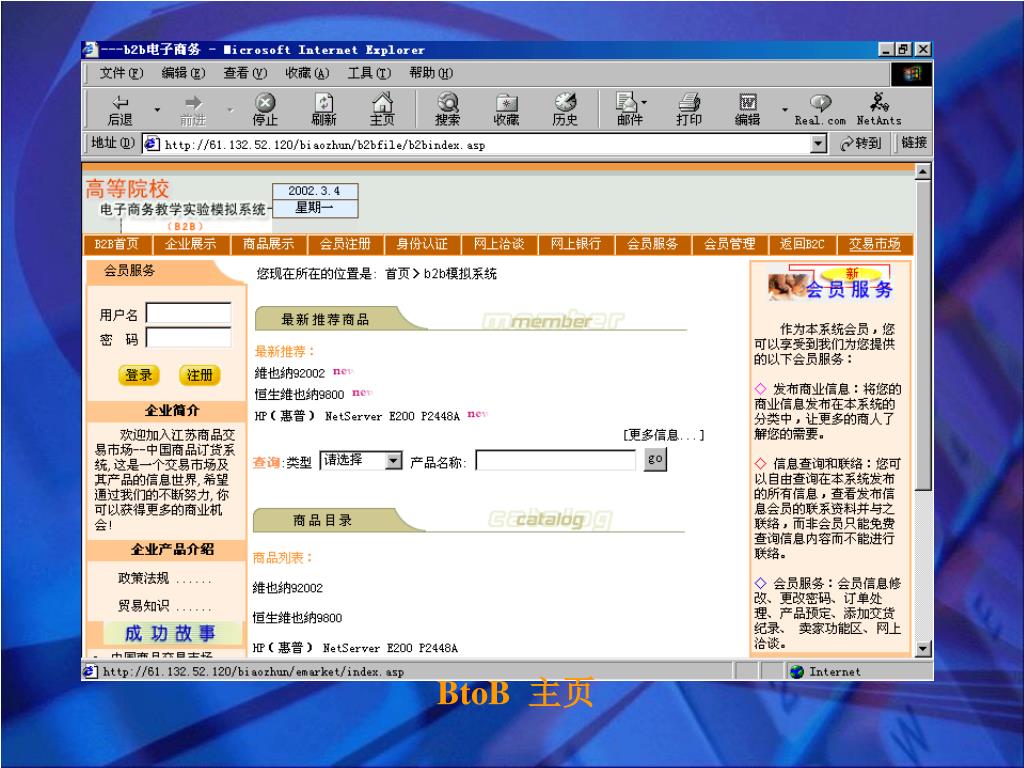Refresh the page with 刷新 icon
This screenshot has width=1024, height=768.
[324, 109]
